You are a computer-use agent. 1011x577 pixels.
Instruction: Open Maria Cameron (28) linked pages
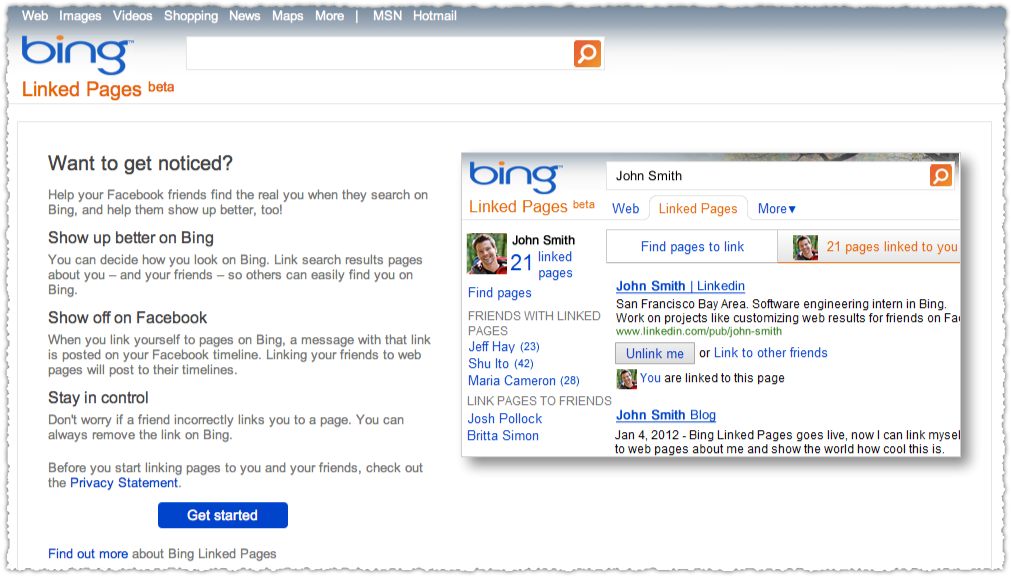(x=524, y=380)
